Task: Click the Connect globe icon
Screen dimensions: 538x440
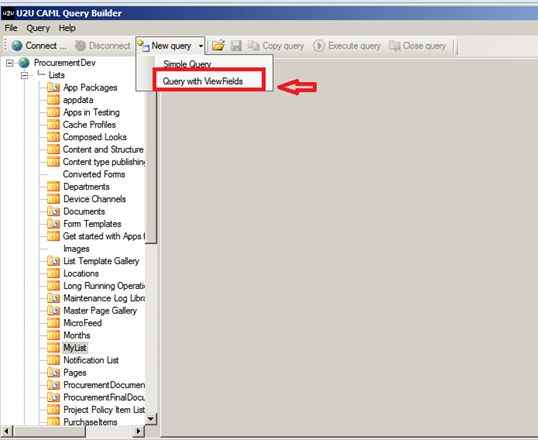Action: click(17, 45)
